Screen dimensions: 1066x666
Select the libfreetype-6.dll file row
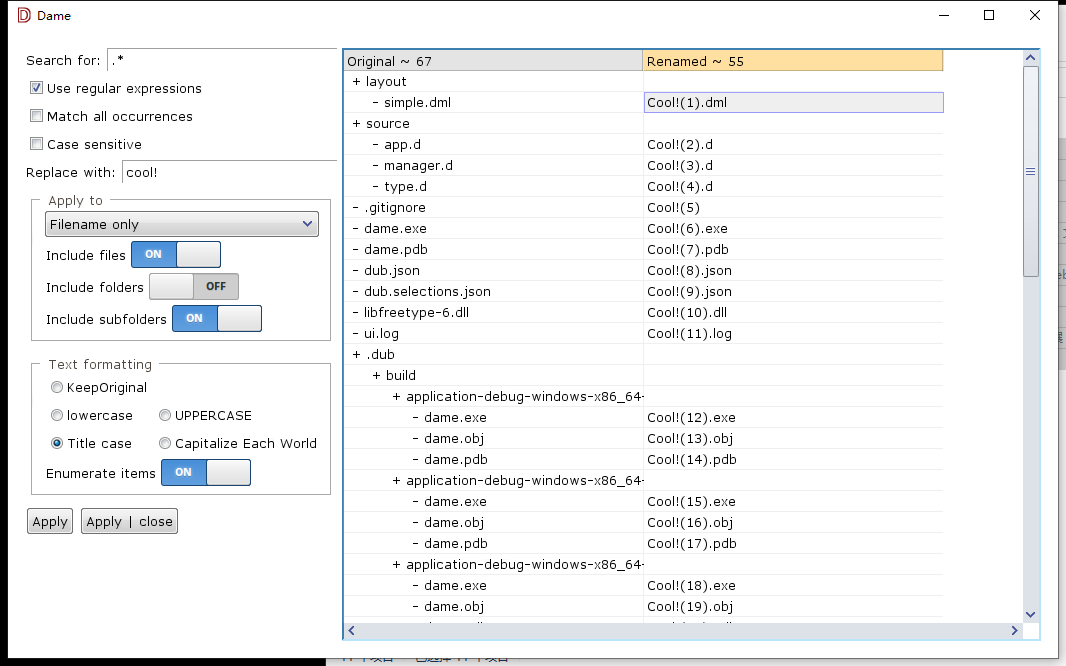point(493,313)
